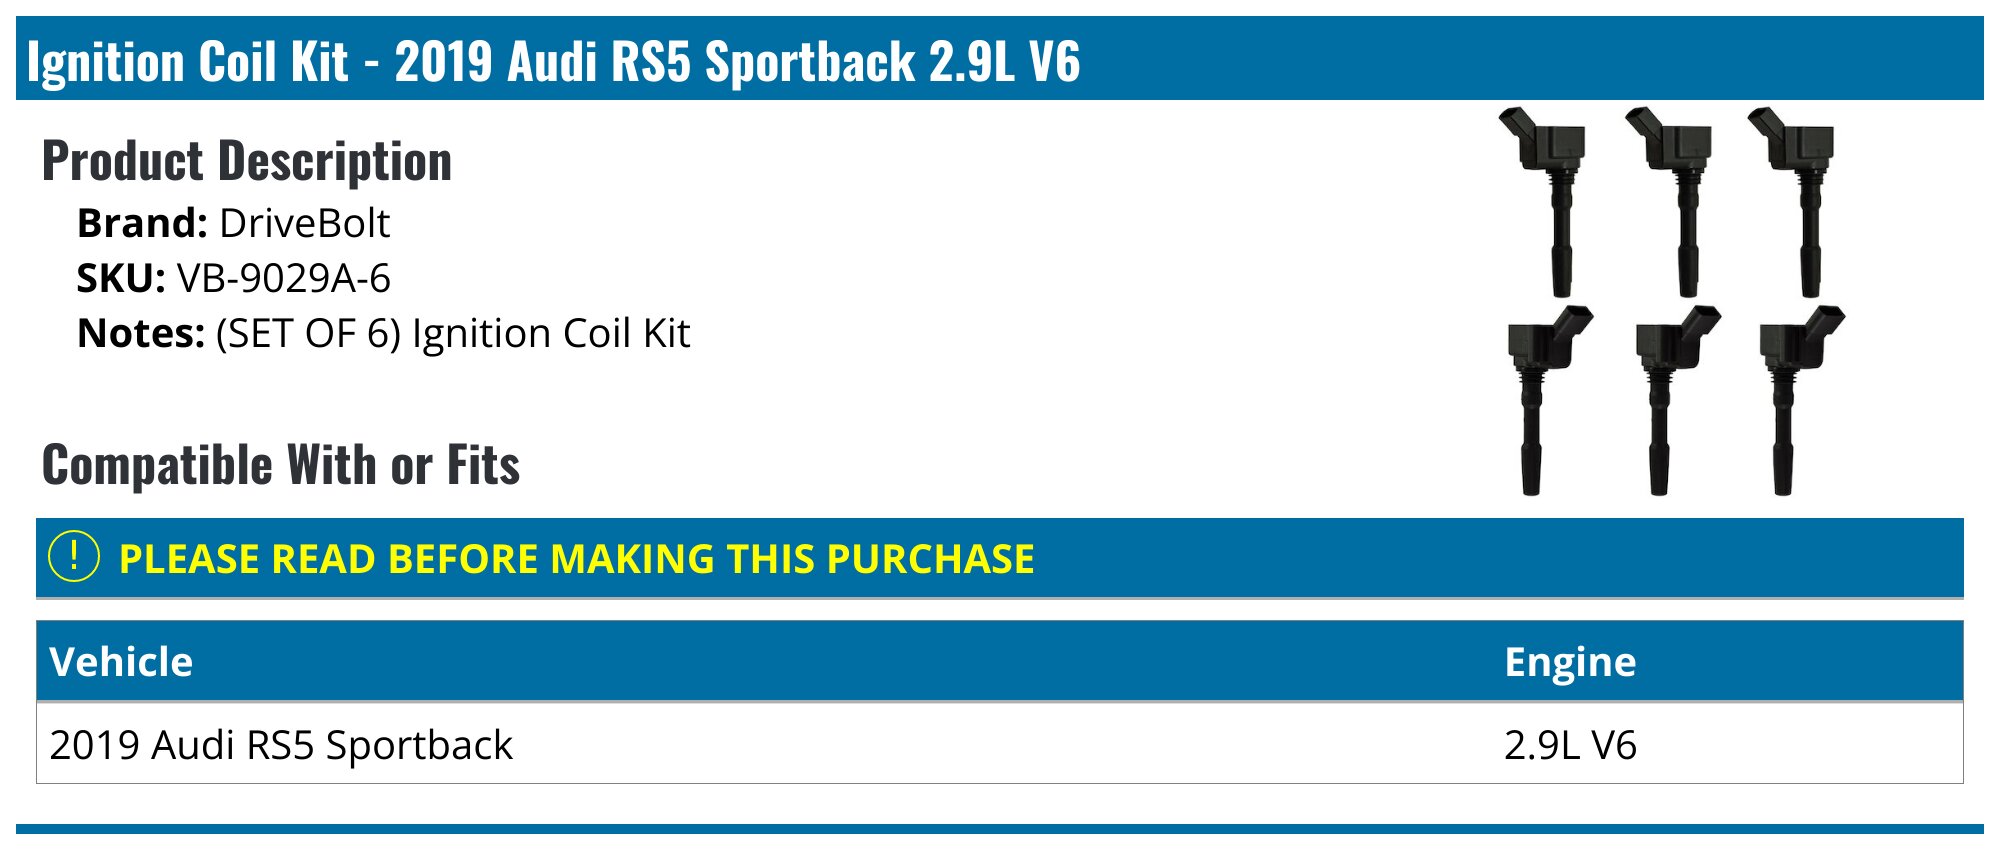2000x850 pixels.
Task: Click the Ignition Coil Kit title heading
Action: point(553,61)
